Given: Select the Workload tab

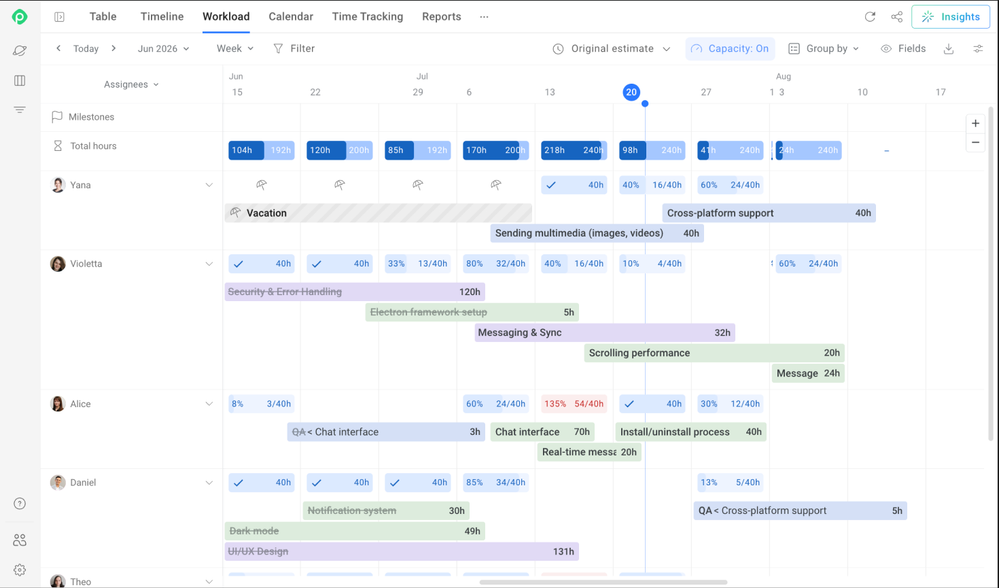Looking at the screenshot, I should (x=226, y=17).
